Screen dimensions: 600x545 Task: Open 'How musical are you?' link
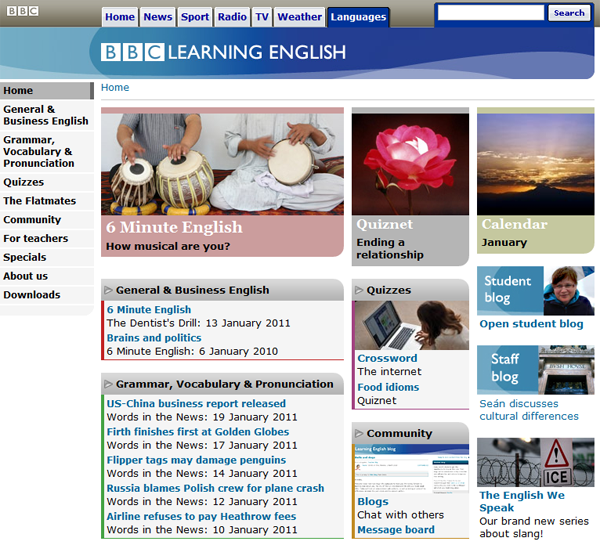(x=168, y=246)
